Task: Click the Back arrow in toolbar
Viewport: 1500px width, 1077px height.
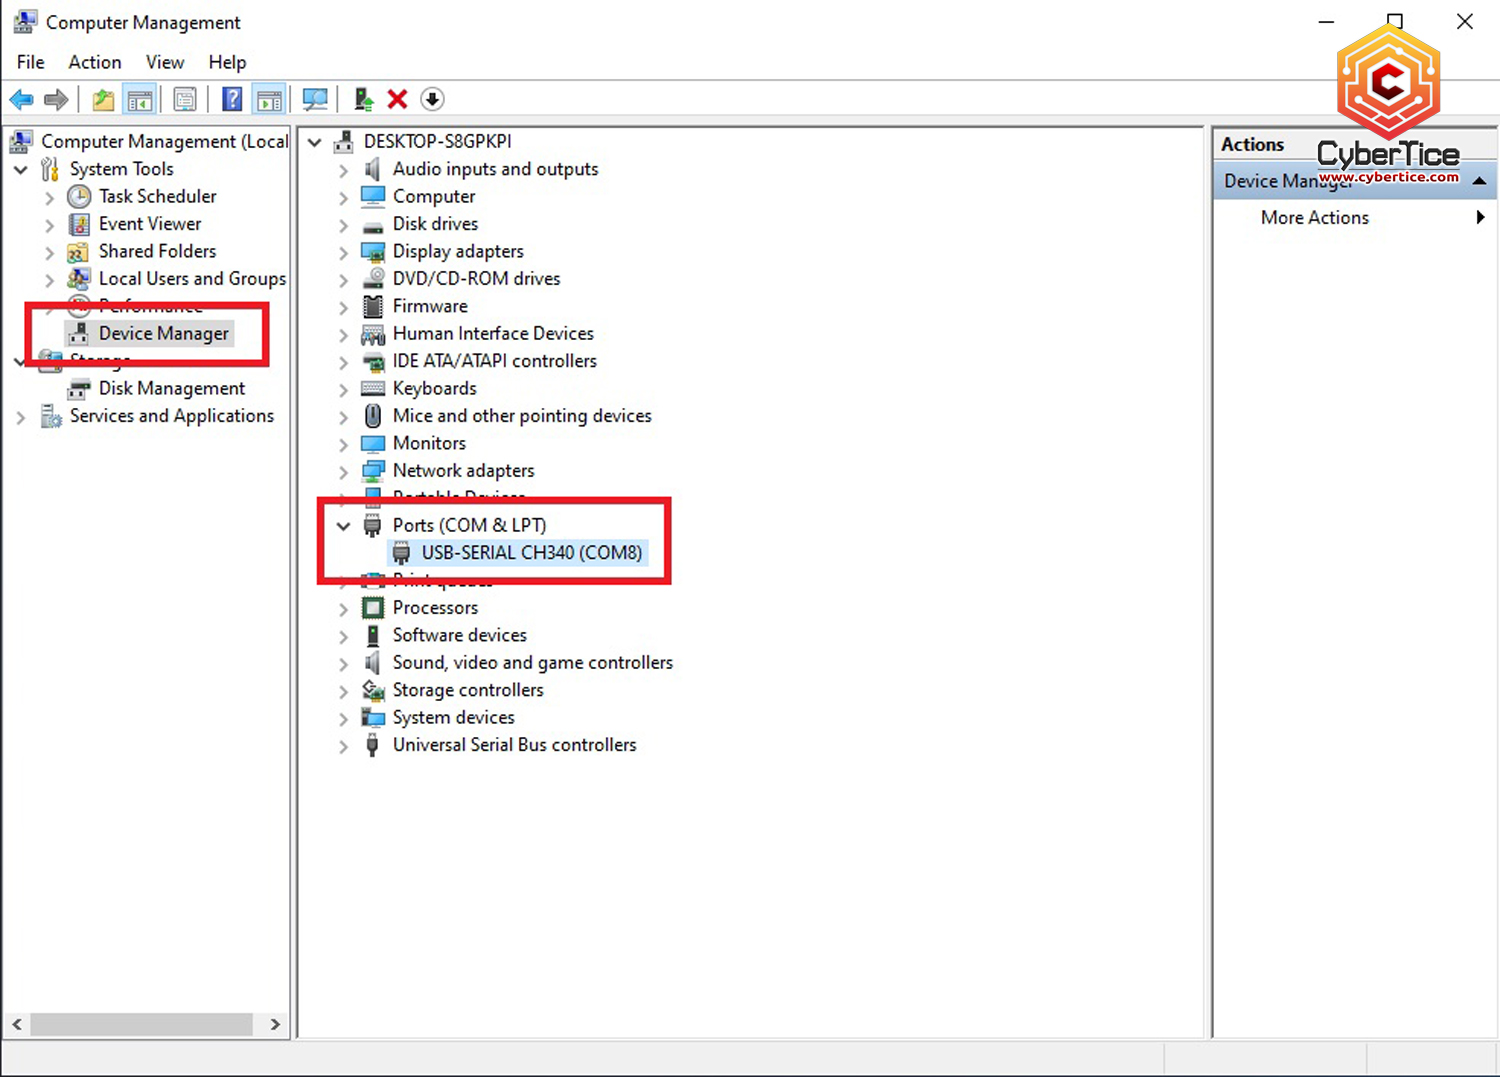Action: coord(21,99)
